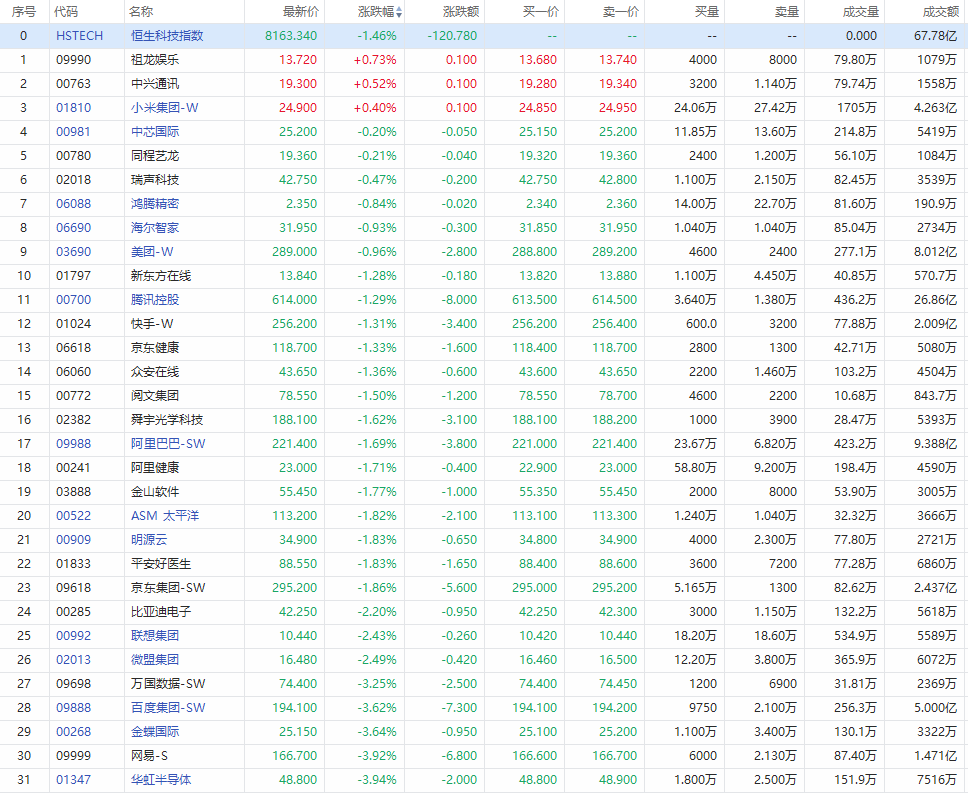Screen dimensions: 968x795
Task: Select the 京东健康 row name
Action: click(155, 348)
